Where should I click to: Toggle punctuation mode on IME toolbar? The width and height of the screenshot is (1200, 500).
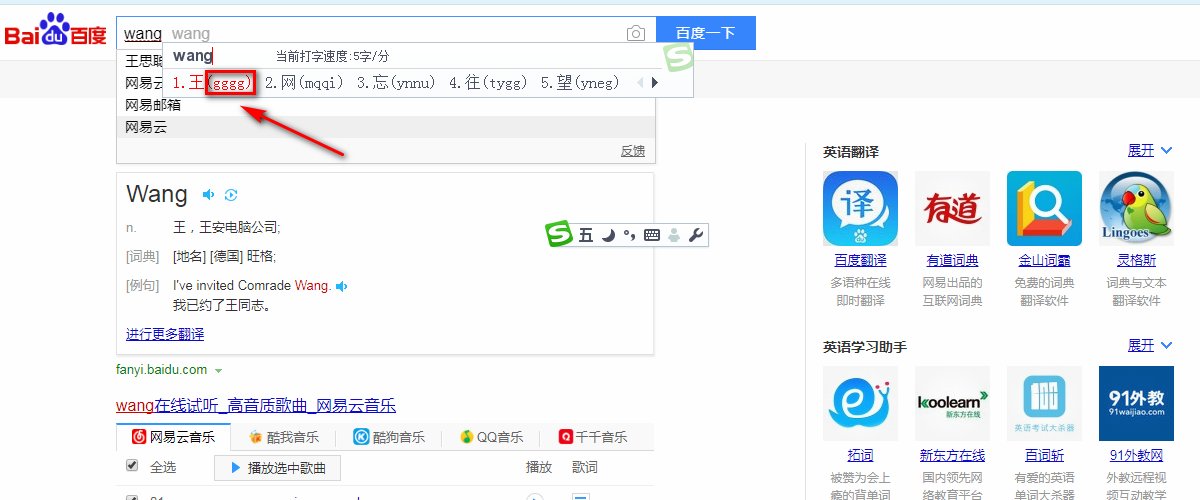[629, 236]
